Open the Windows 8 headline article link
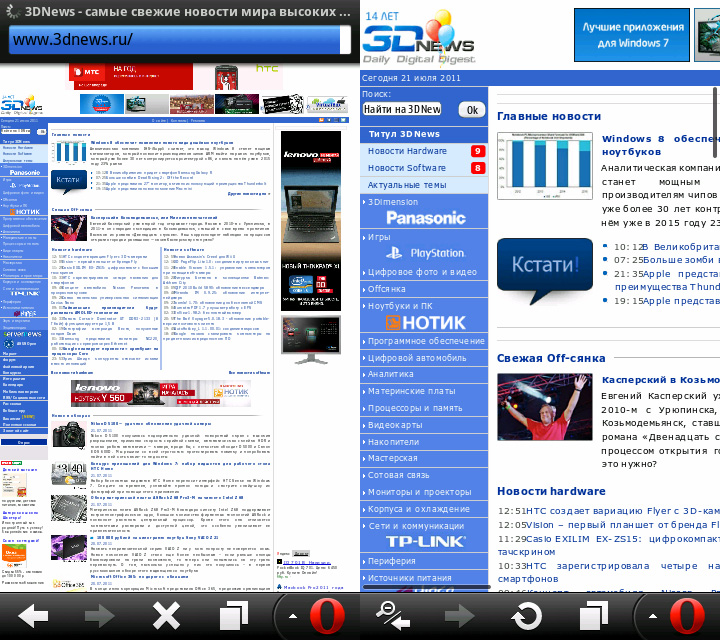The width and height of the screenshot is (720, 640). pos(660,139)
